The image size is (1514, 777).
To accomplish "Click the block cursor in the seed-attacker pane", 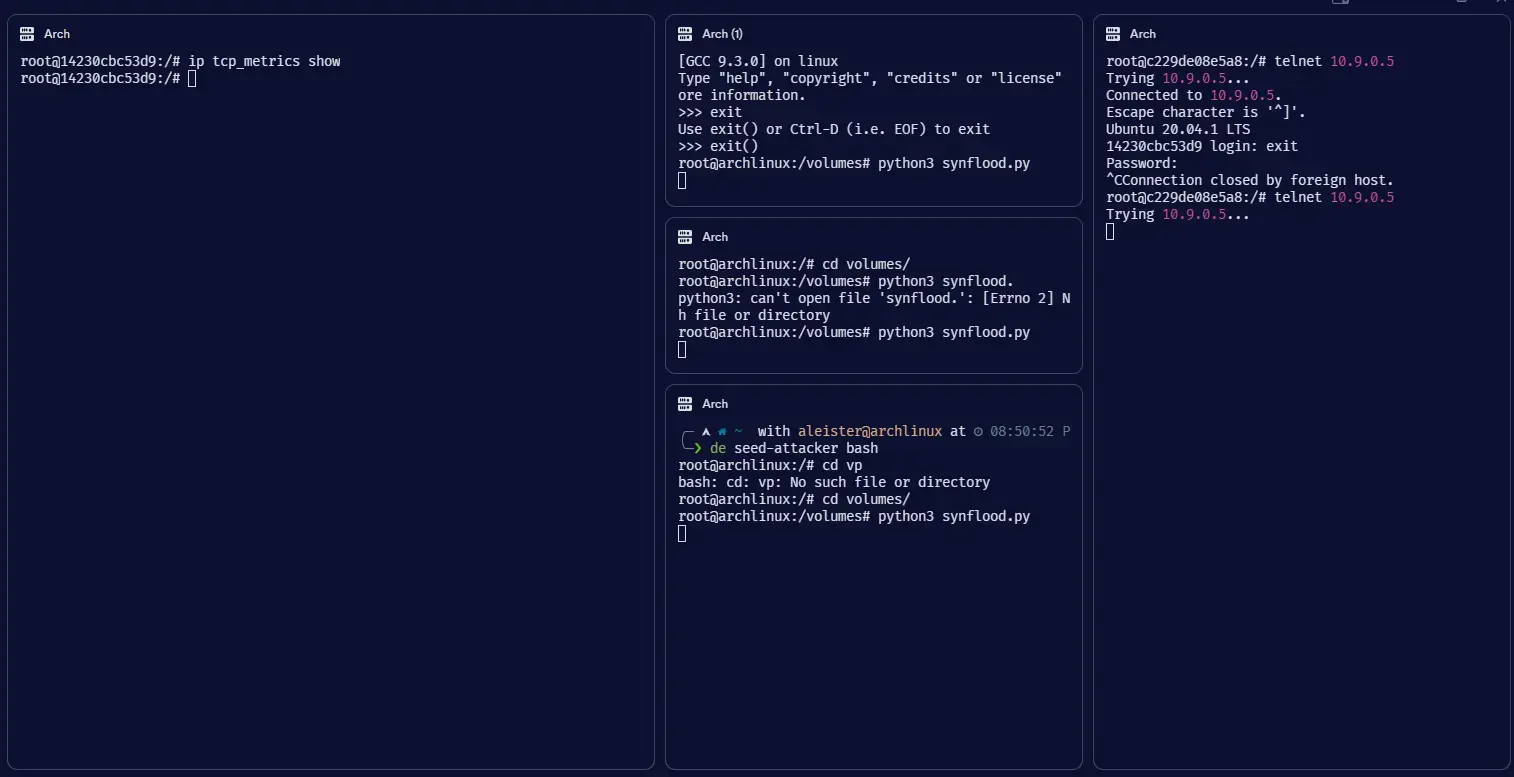I will click(x=682, y=534).
